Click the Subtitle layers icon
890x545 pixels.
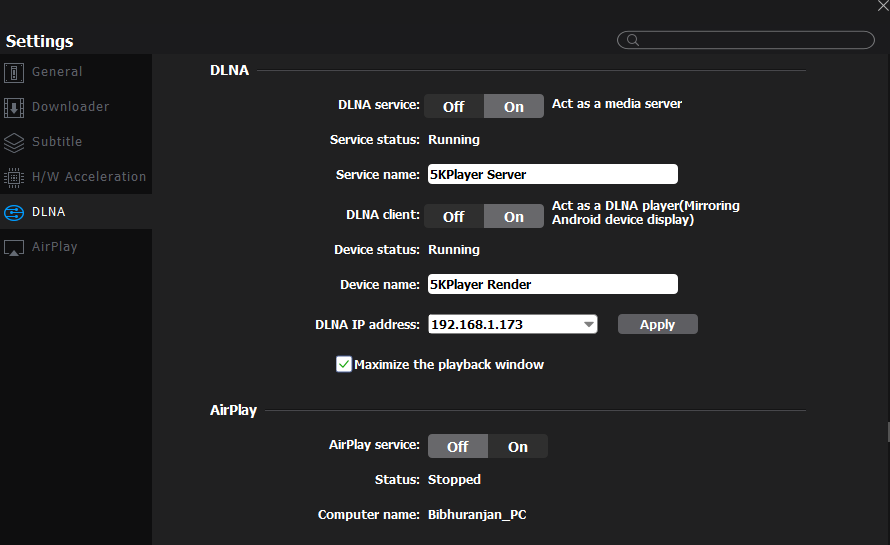pos(14,142)
